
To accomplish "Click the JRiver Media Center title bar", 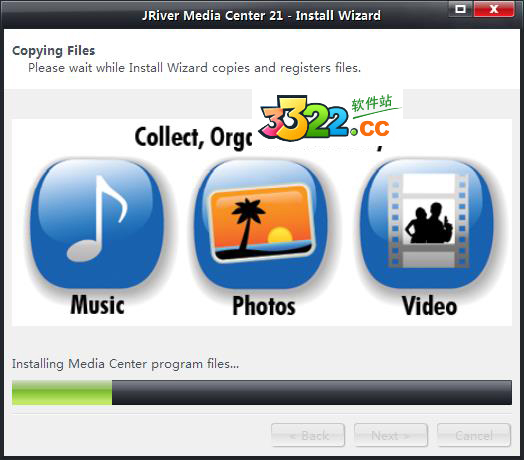I will pyautogui.click(x=261, y=15).
